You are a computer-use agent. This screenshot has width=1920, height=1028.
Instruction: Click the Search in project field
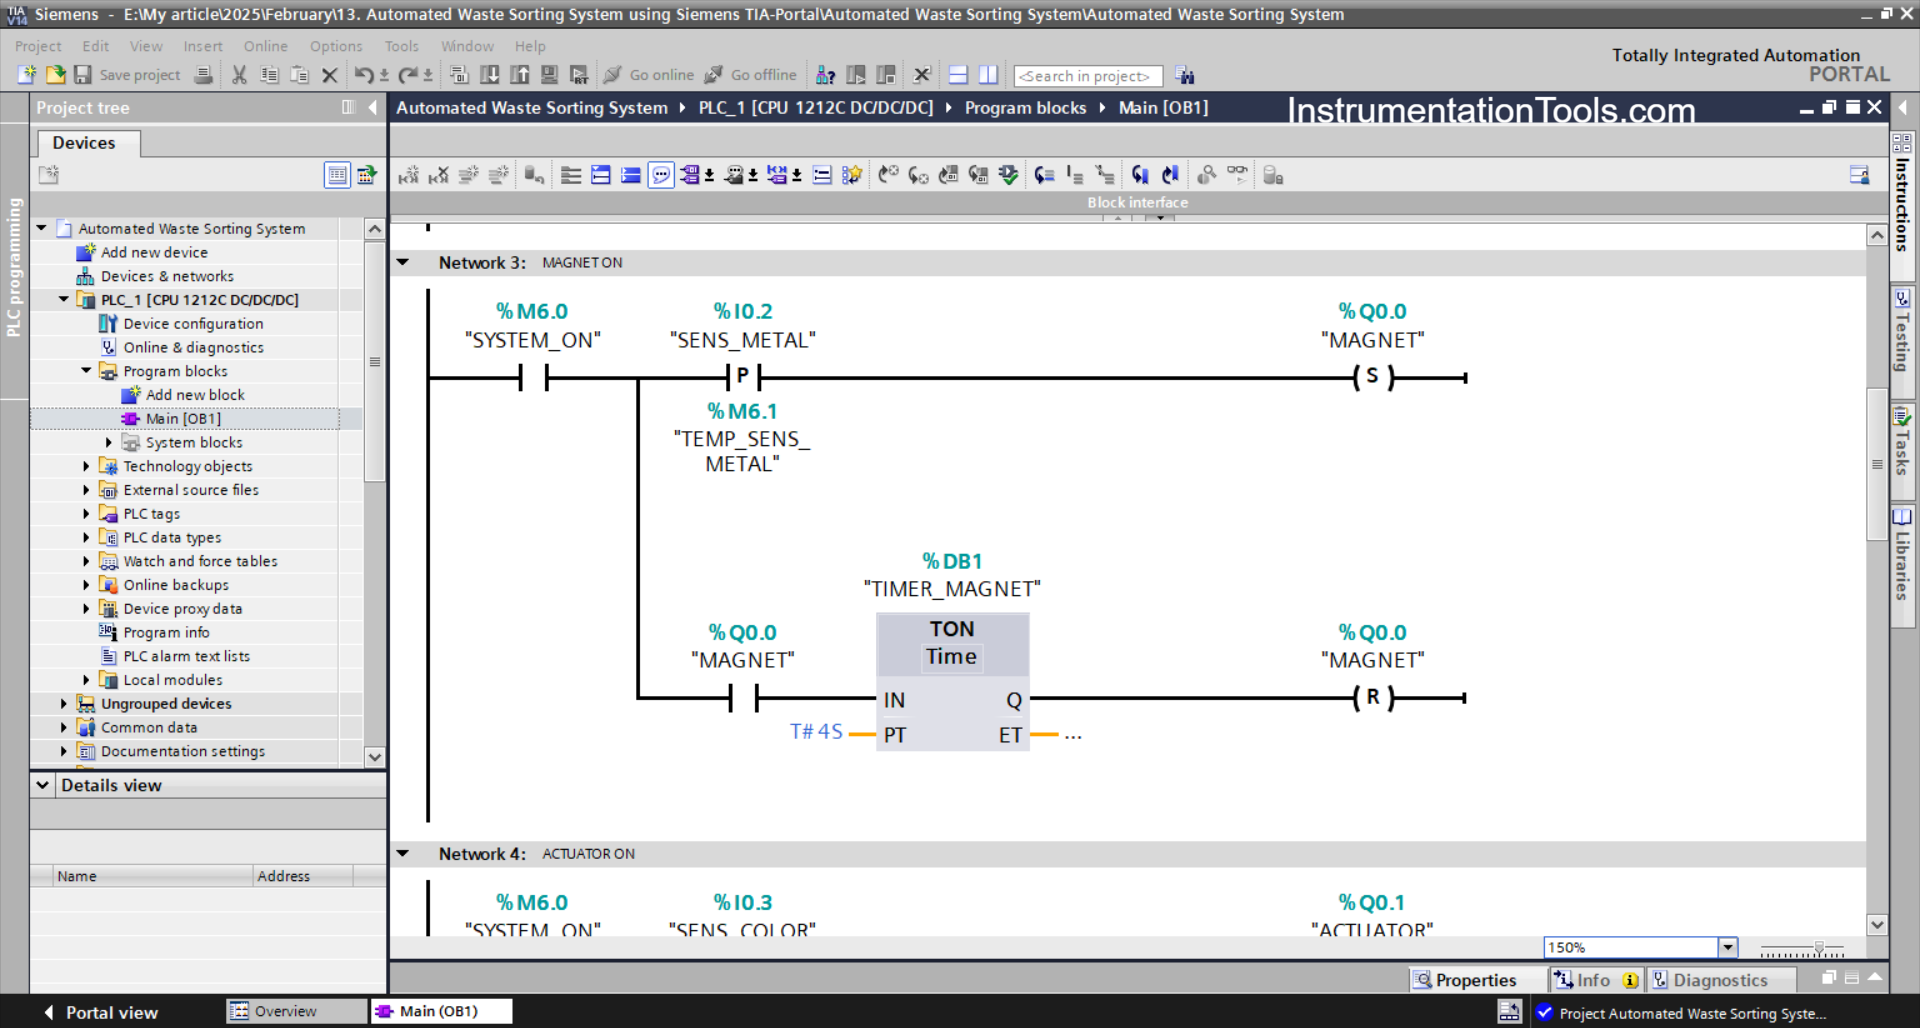(x=1087, y=76)
